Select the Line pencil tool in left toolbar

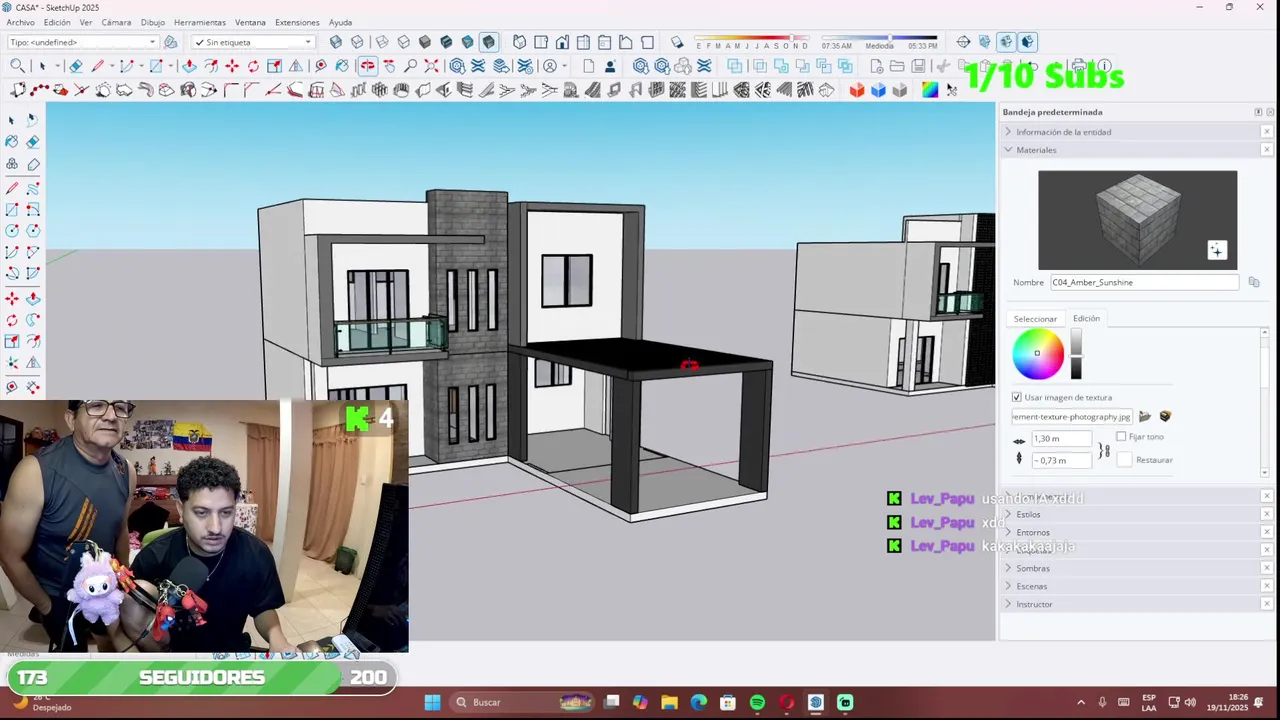coord(12,188)
